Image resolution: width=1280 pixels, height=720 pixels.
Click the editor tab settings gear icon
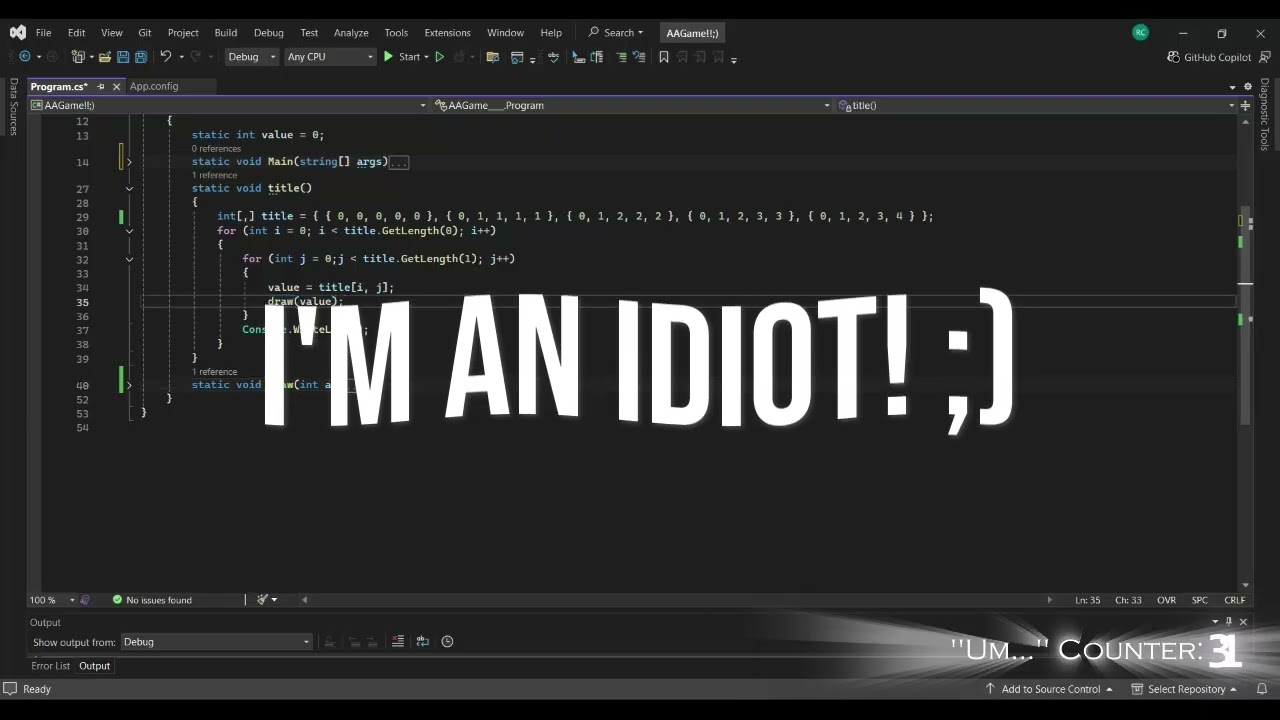(1247, 86)
